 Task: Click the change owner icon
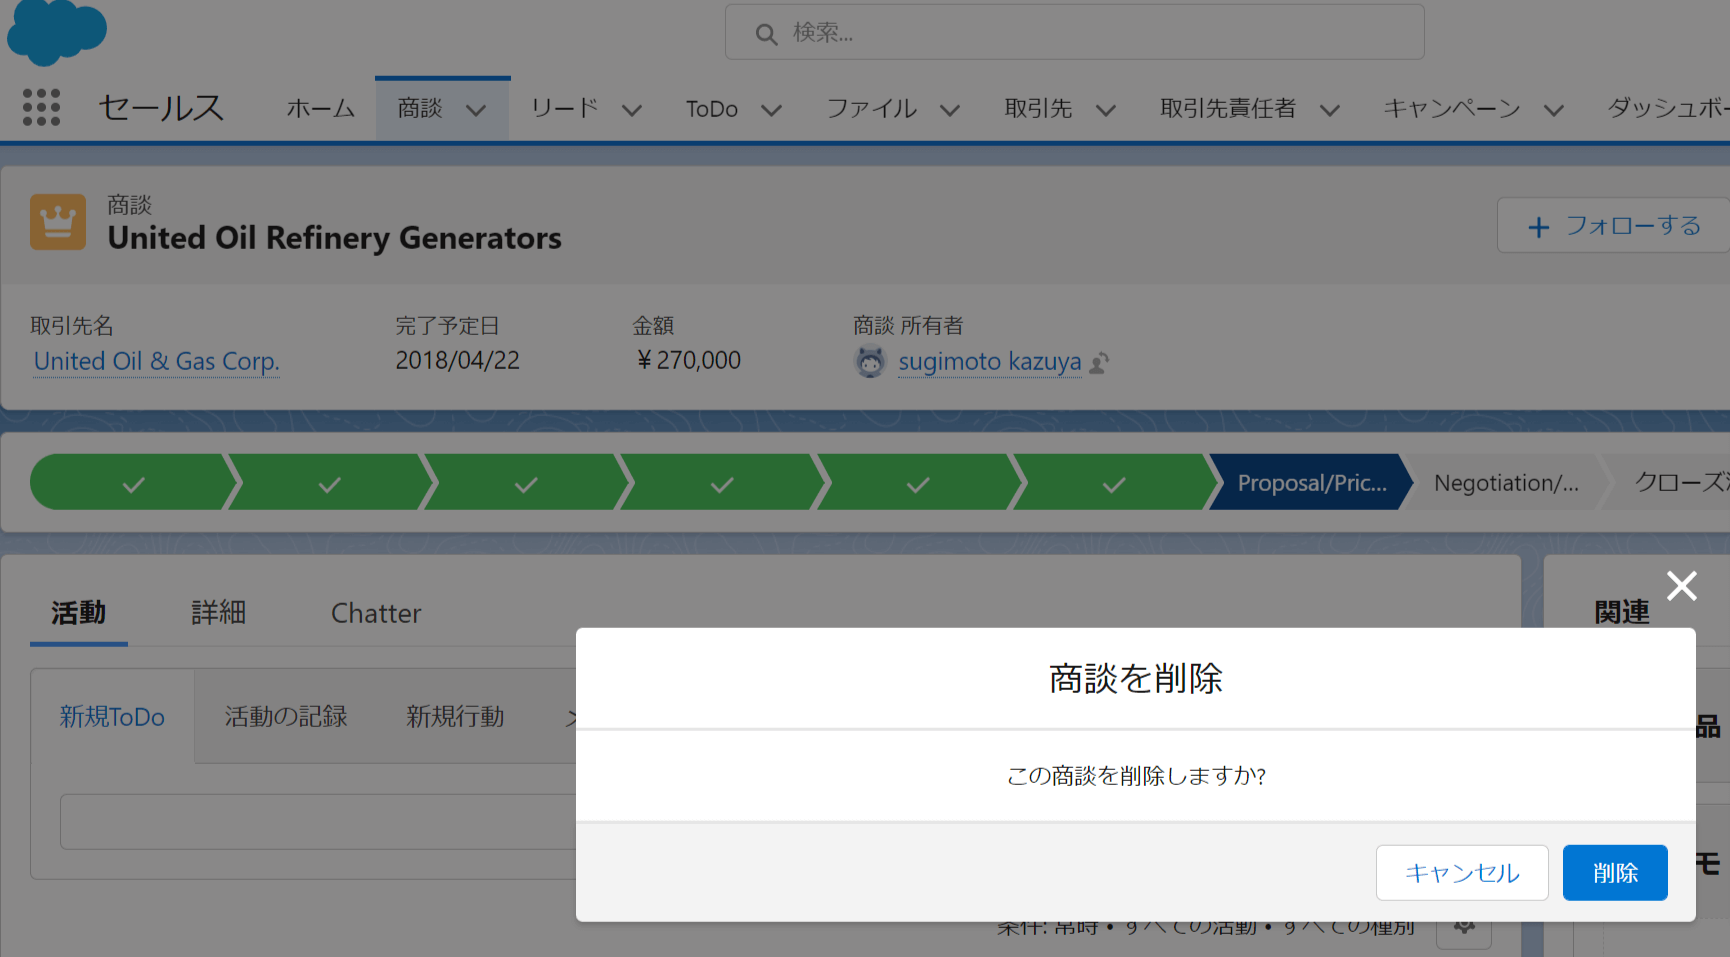coord(1099,362)
